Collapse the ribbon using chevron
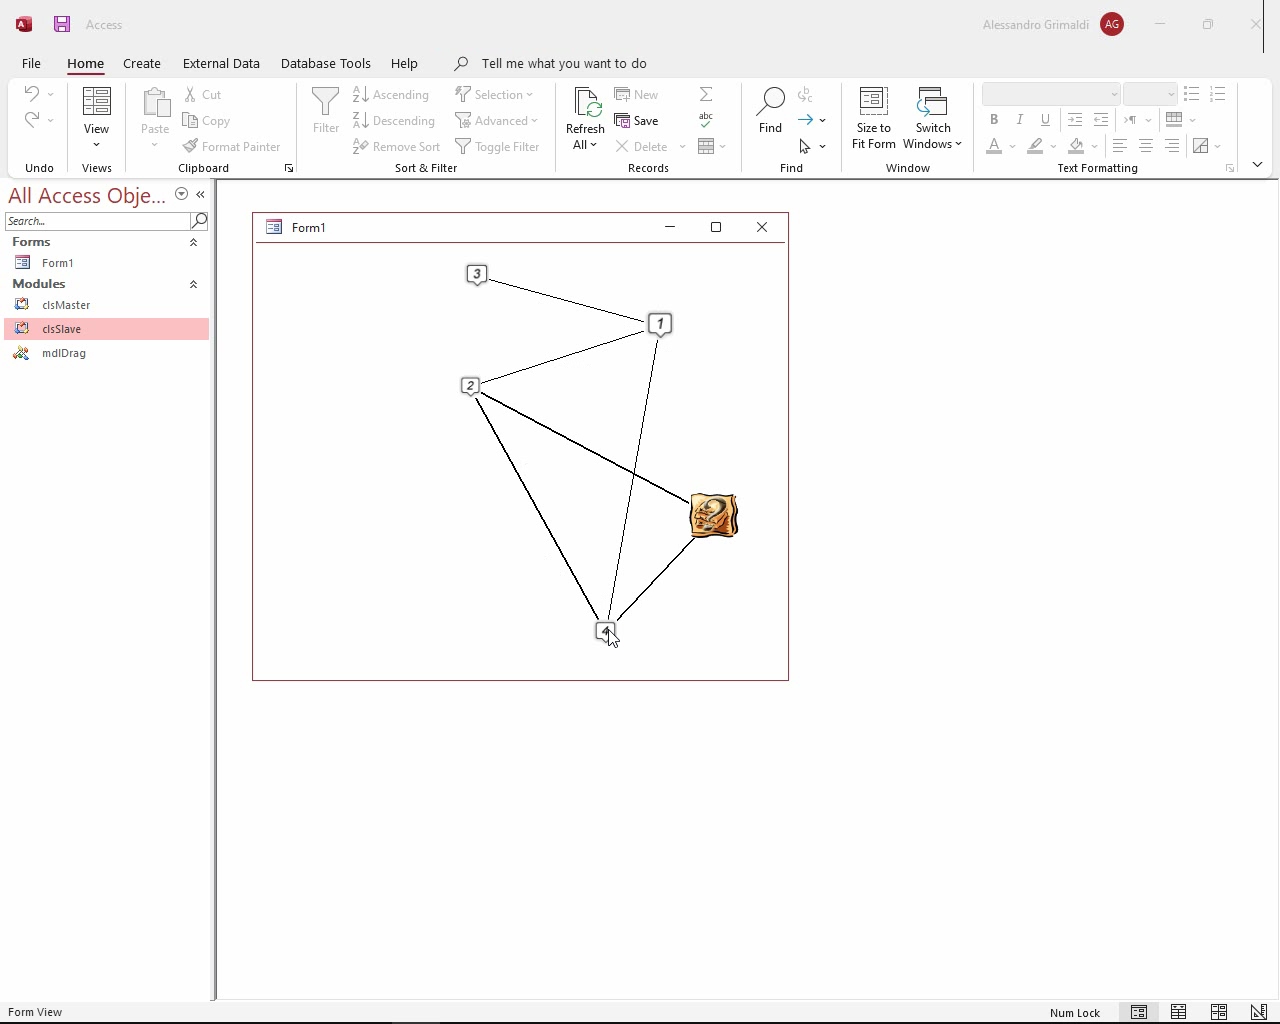Viewport: 1280px width, 1024px height. pos(1257,164)
